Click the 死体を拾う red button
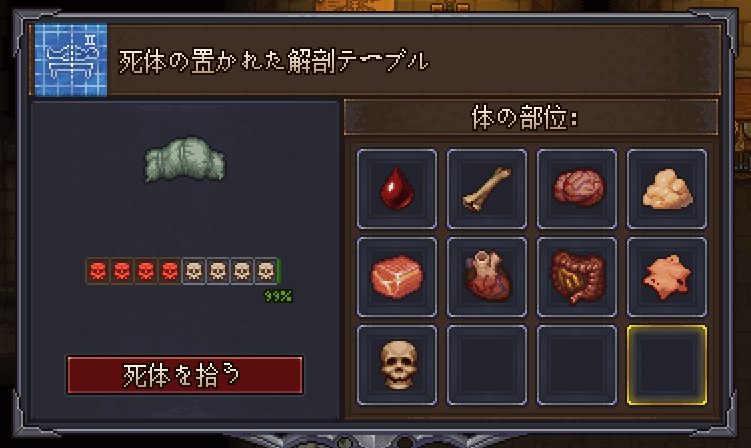 pos(185,375)
